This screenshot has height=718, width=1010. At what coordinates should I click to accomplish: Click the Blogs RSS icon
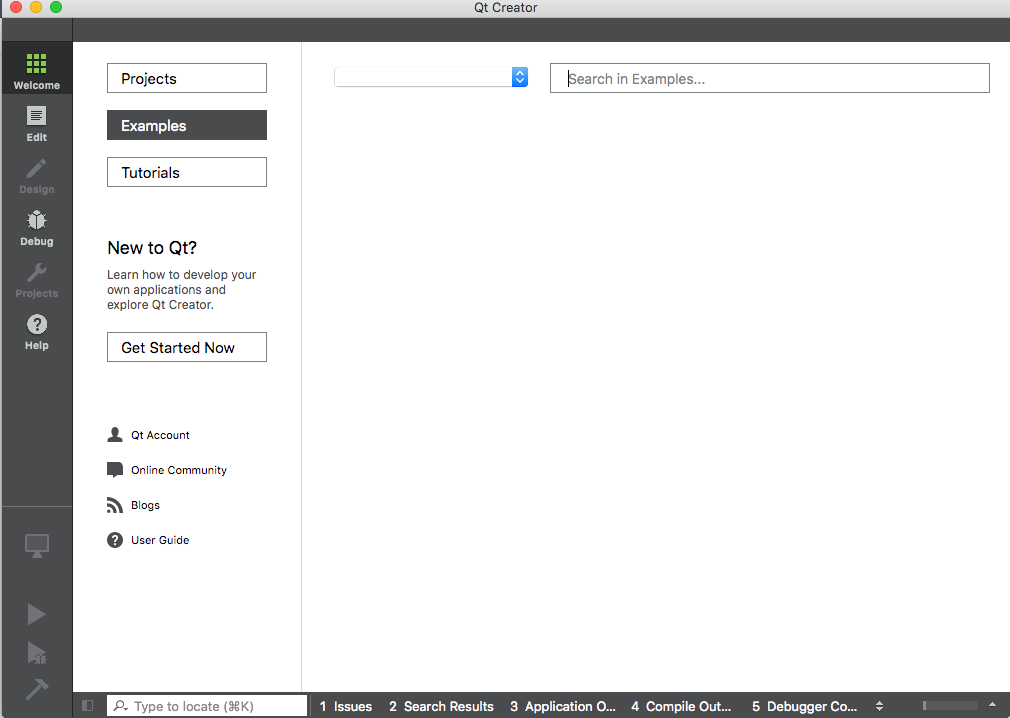point(115,505)
